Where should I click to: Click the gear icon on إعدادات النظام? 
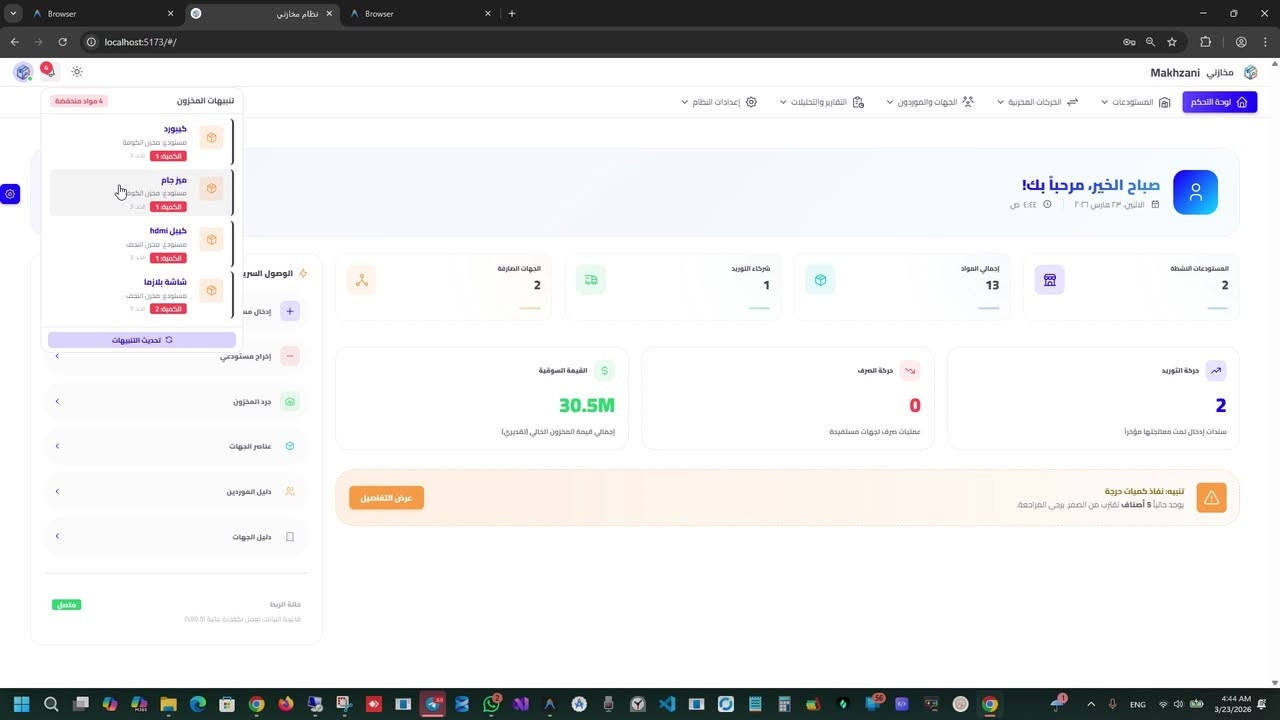(x=750, y=101)
